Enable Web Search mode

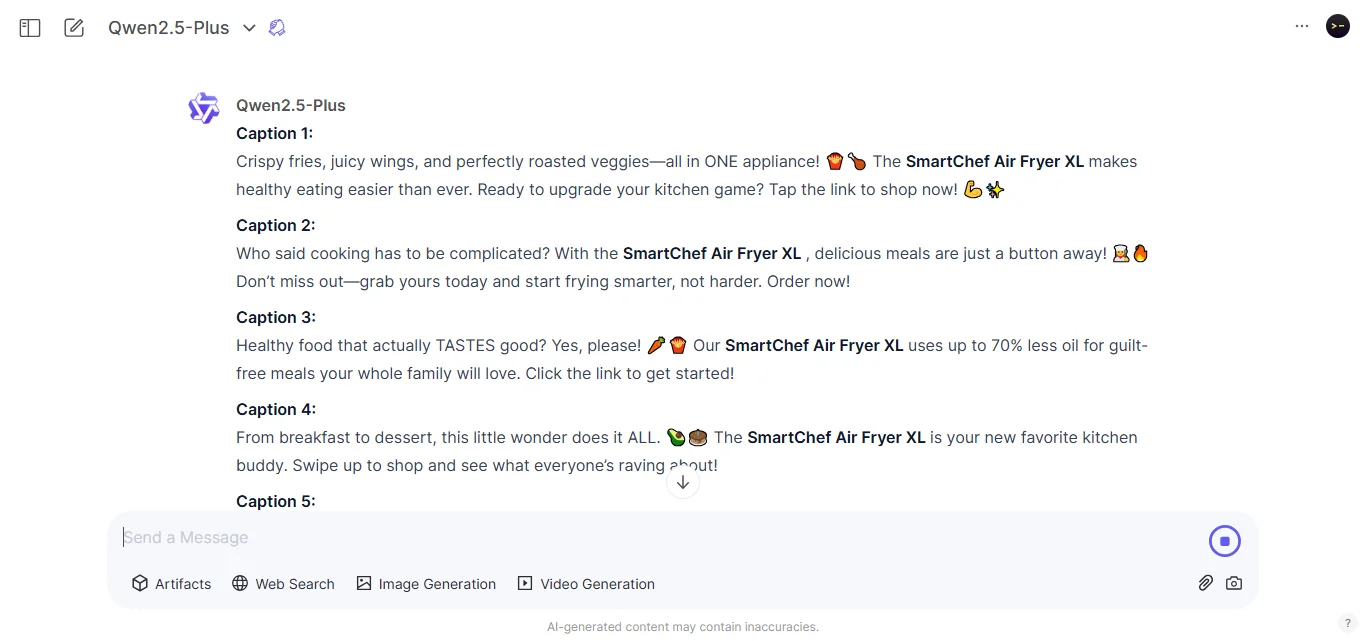click(283, 583)
